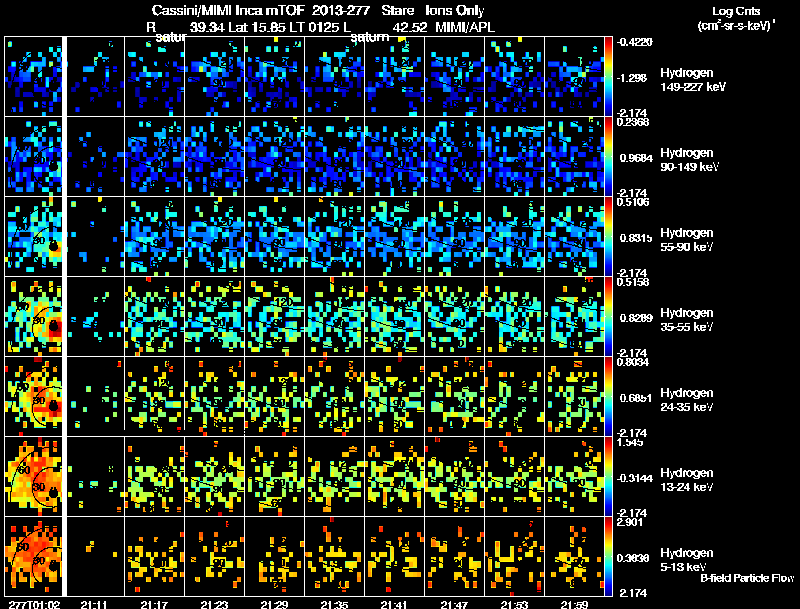
Task: Select the 'Hydrogen 35-55 keV' row label
Action: coord(687,320)
